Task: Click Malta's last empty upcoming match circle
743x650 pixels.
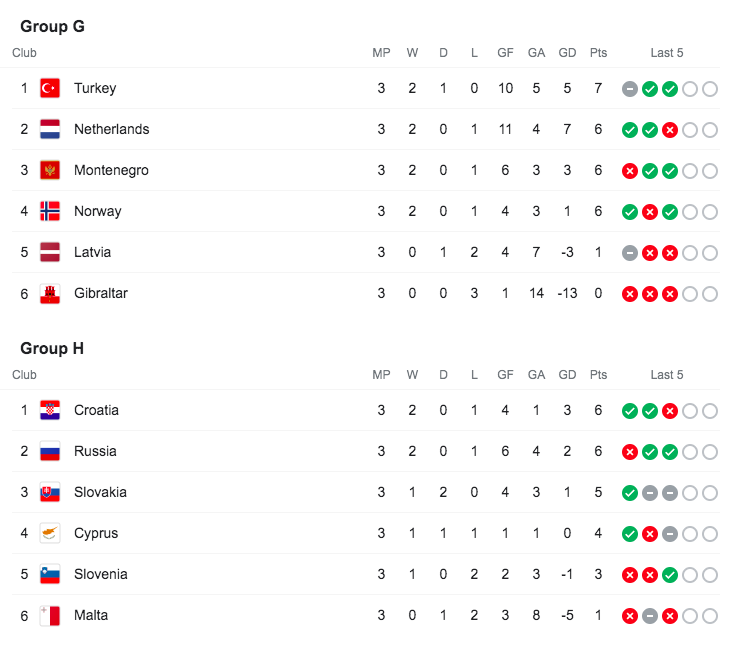Action: (x=710, y=616)
